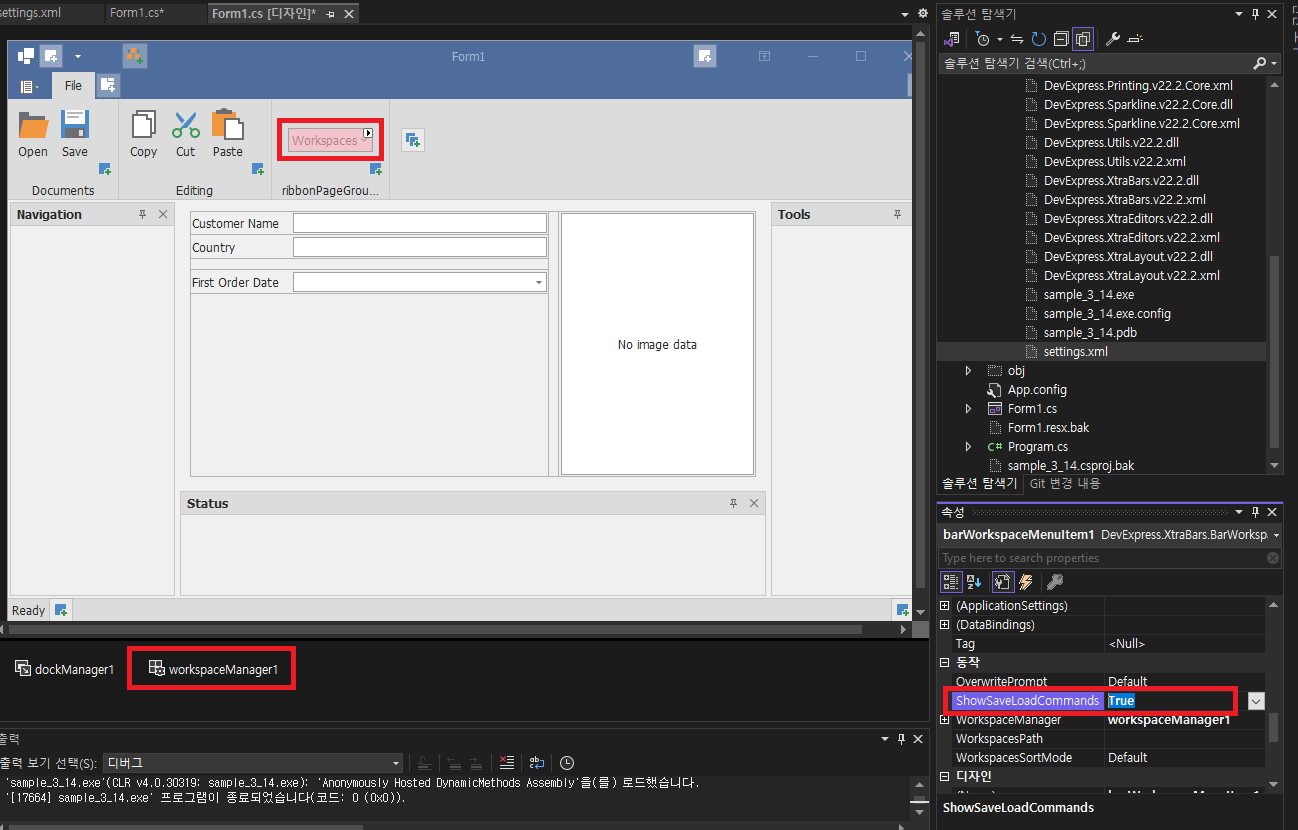This screenshot has width=1298, height=830.
Task: Close the Status dock panel
Action: coord(754,504)
